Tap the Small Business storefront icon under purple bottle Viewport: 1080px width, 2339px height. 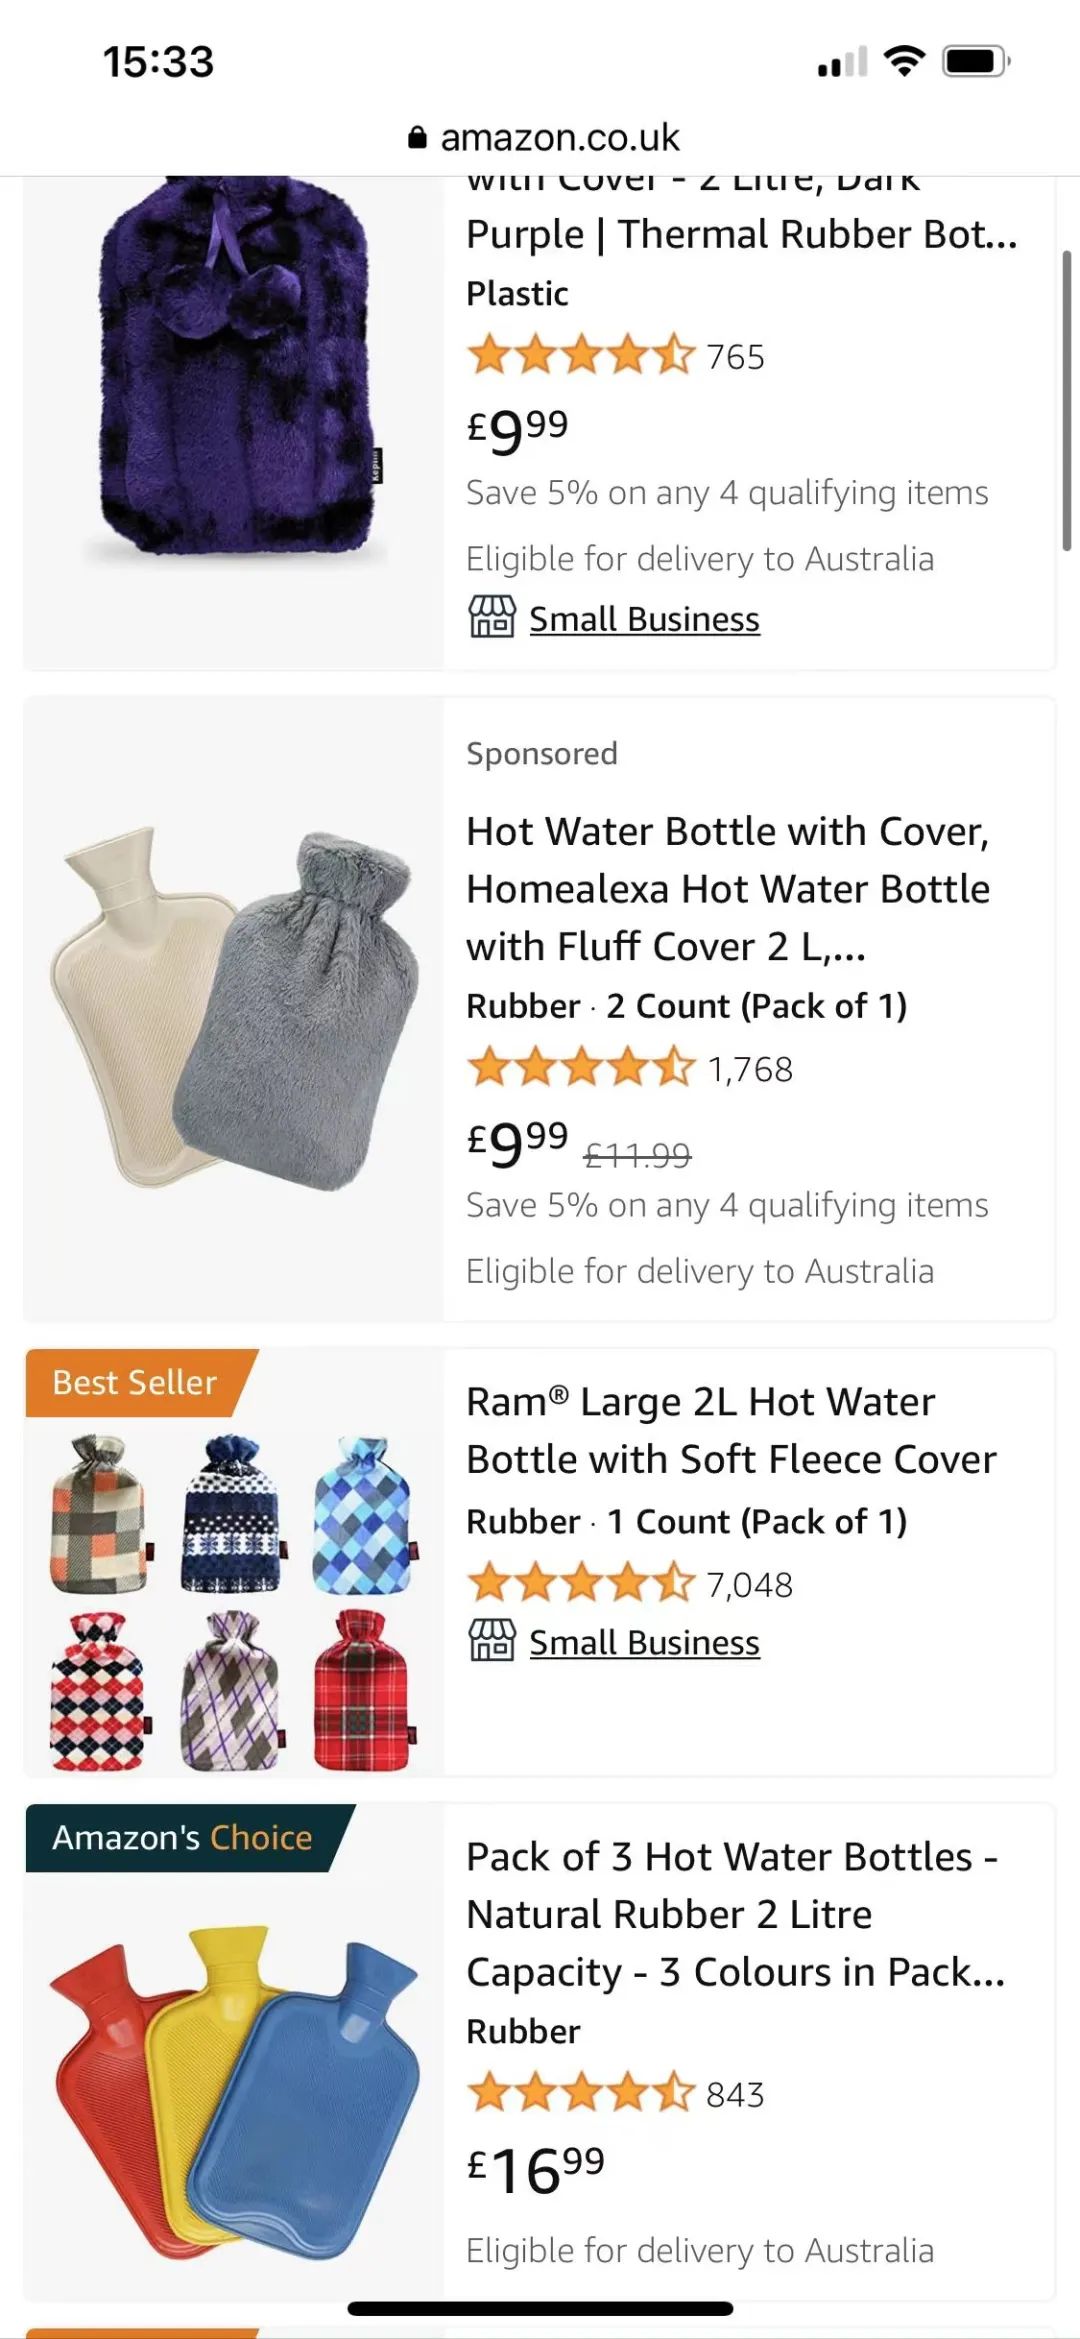tap(492, 617)
